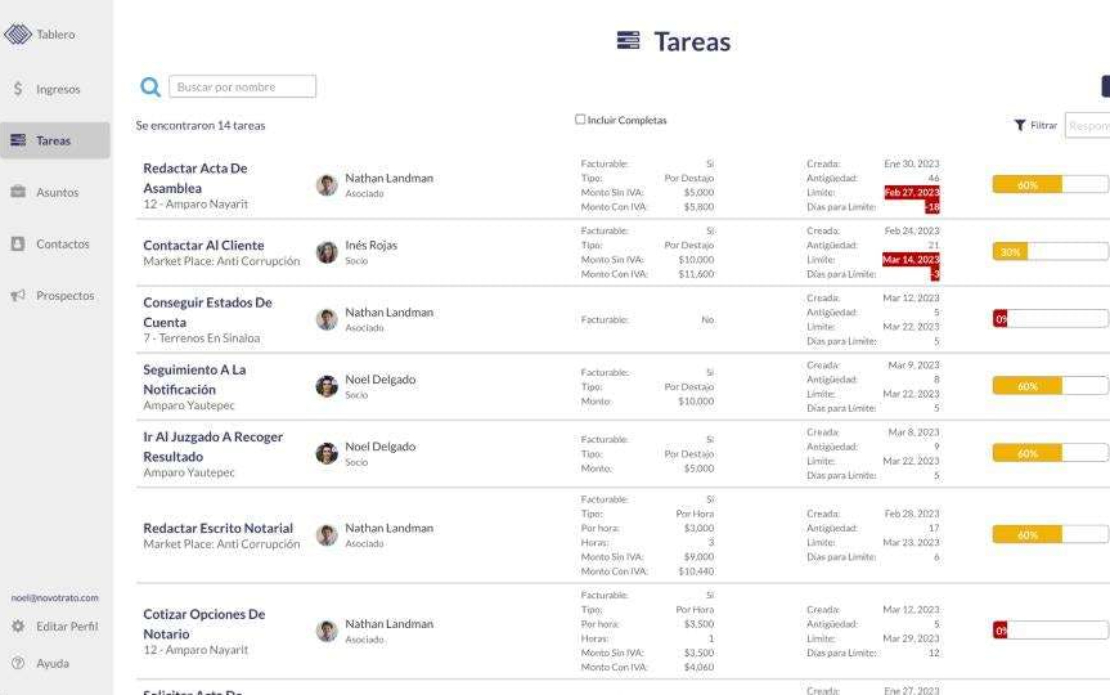This screenshot has height=695, width=1110.
Task: Open task Redactar Escrito Notarial
Action: 218,529
